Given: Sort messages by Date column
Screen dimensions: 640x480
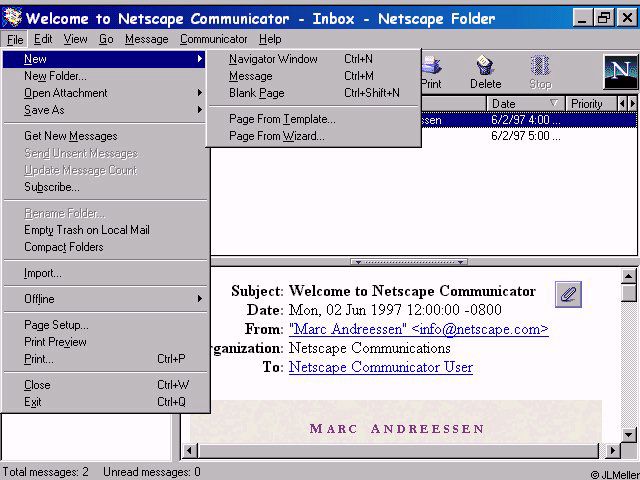Looking at the screenshot, I should (x=525, y=104).
